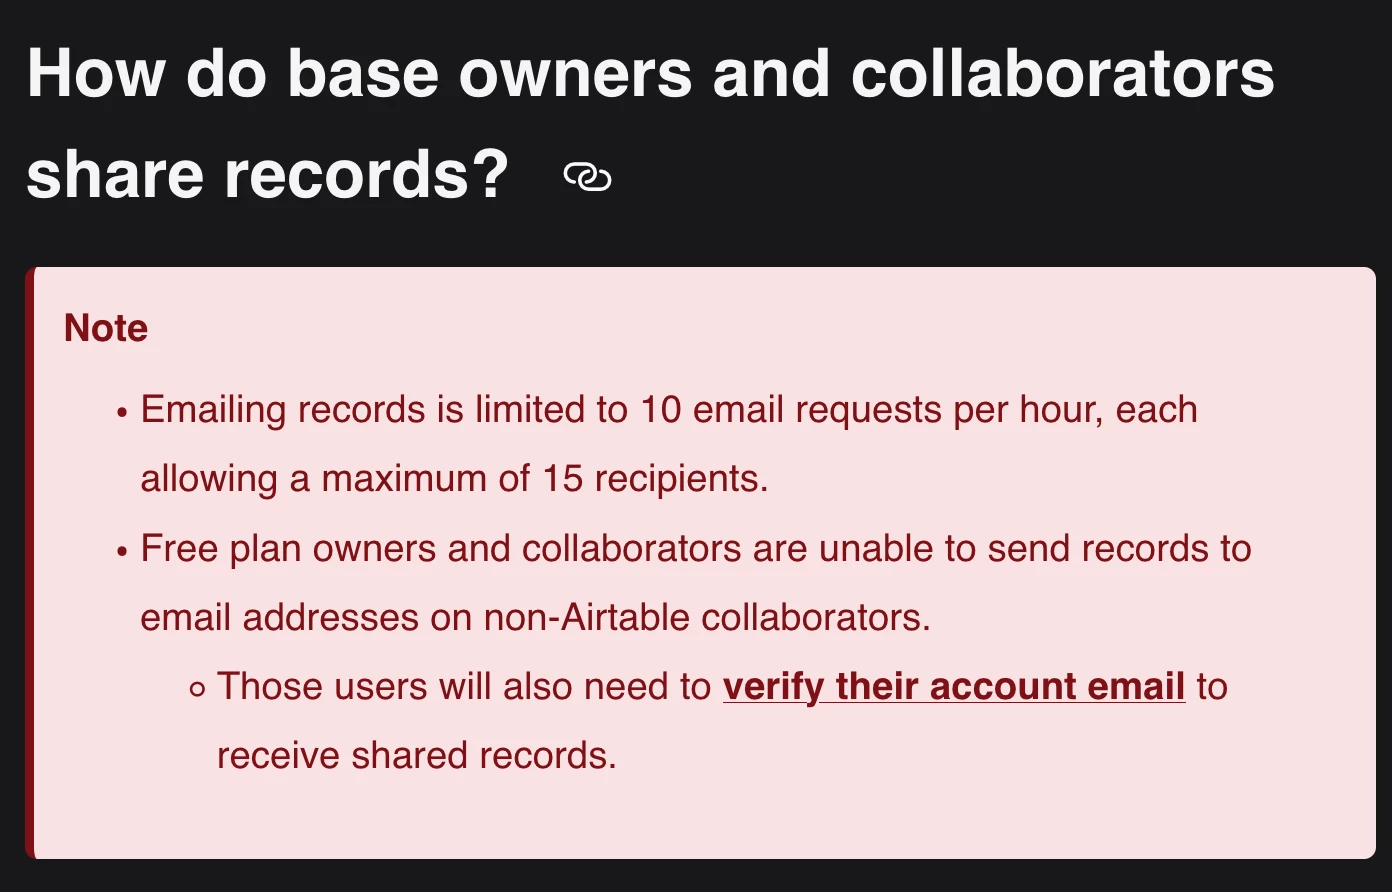Select the bold "Note" label

106,328
